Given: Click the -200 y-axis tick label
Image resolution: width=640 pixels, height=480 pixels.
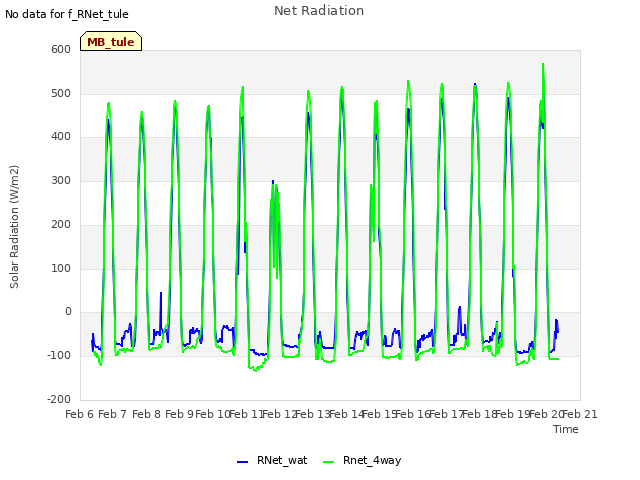Looking at the screenshot, I should (59, 399).
